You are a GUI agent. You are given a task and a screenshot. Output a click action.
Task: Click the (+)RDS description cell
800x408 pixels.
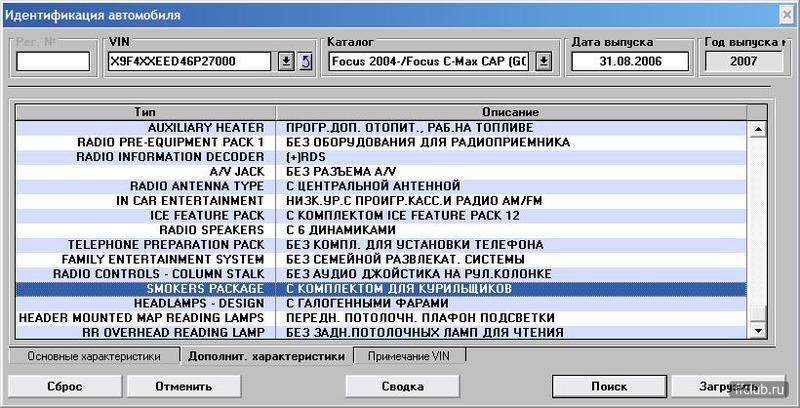point(305,157)
